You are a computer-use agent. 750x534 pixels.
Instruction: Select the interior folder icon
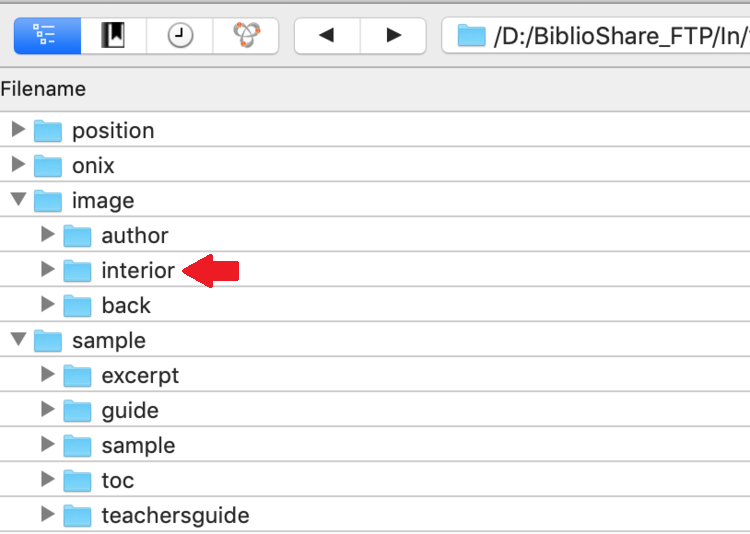coord(77,270)
